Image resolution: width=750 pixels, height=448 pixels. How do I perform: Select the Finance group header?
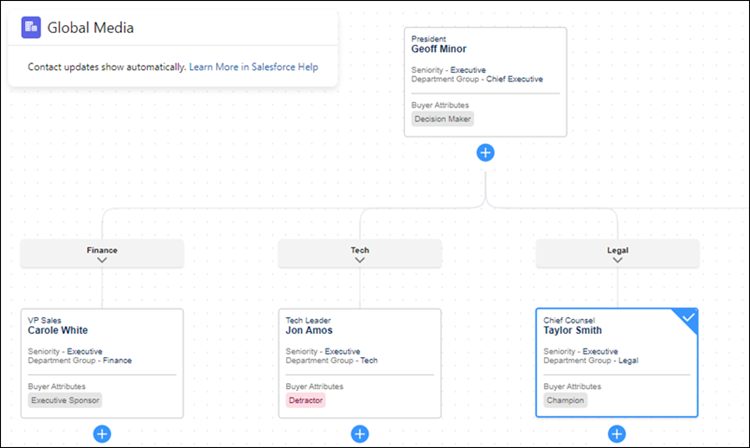102,249
